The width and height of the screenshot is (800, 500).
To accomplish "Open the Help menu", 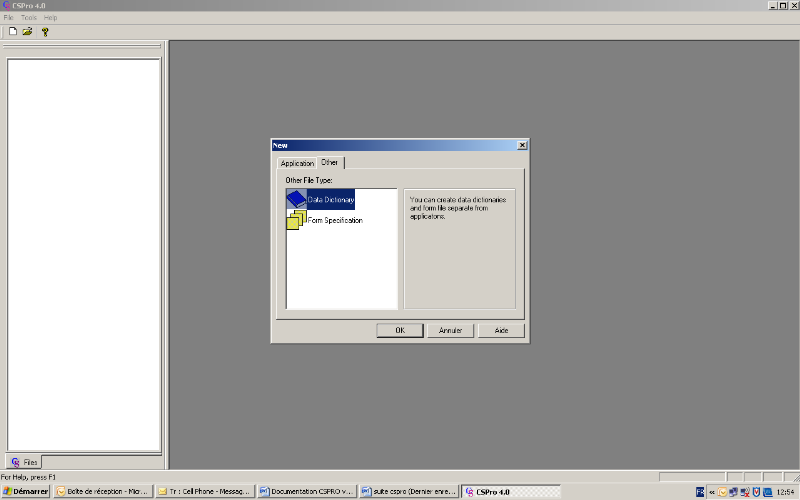I will click(x=50, y=17).
